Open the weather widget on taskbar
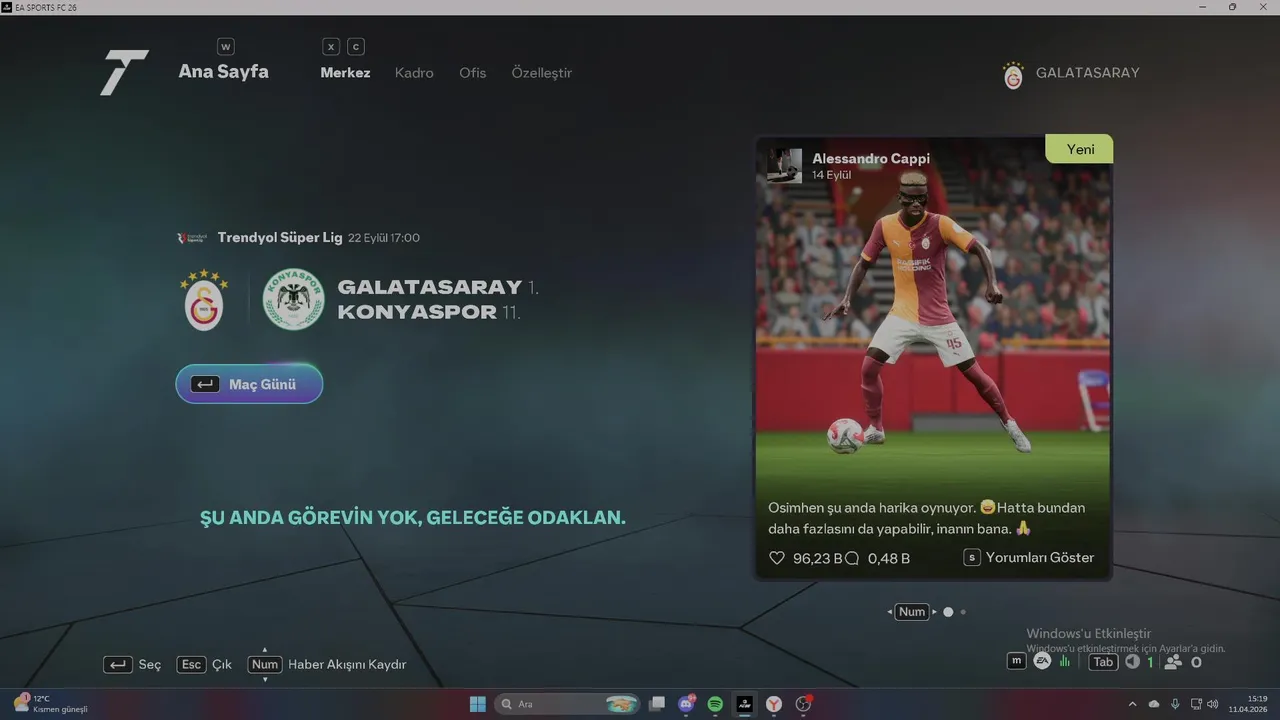Viewport: 1280px width, 720px height. (x=50, y=704)
